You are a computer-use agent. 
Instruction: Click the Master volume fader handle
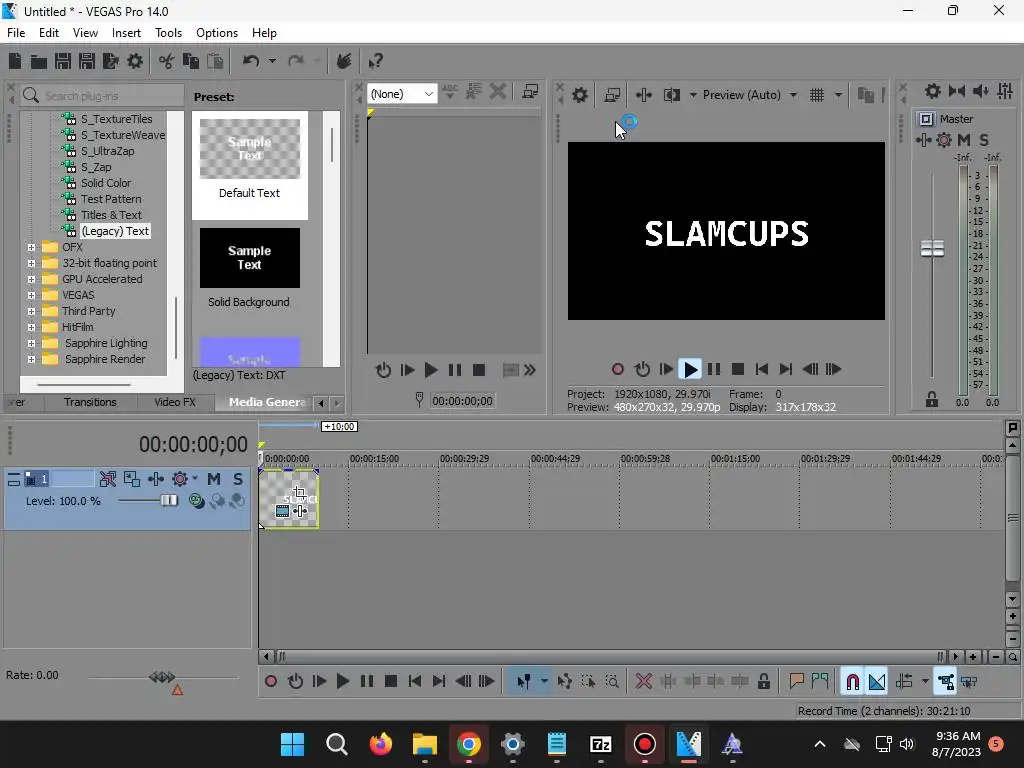click(932, 248)
